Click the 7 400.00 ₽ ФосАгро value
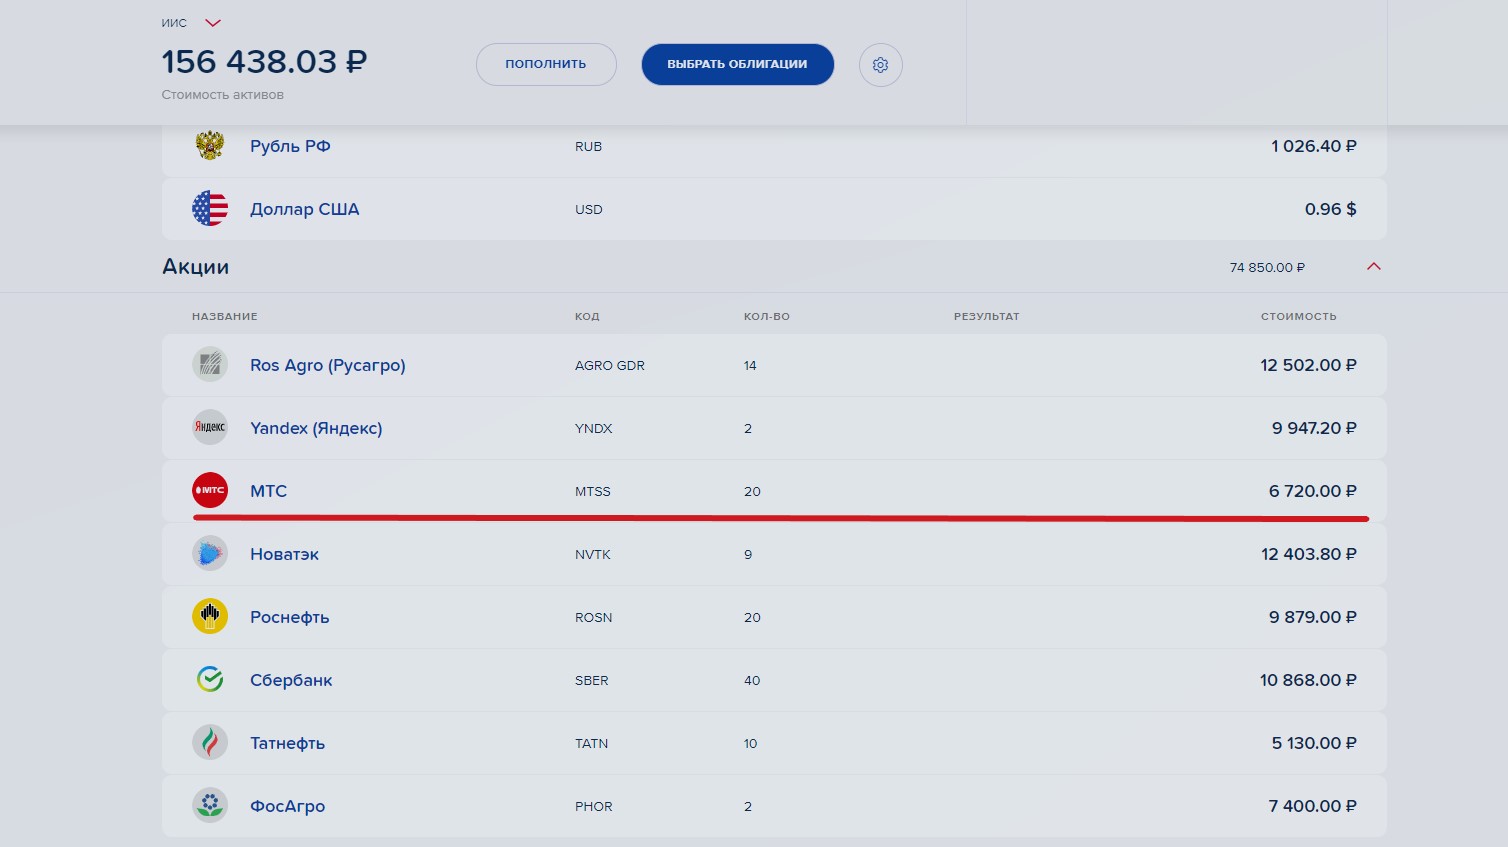The image size is (1508, 847). (x=1313, y=806)
